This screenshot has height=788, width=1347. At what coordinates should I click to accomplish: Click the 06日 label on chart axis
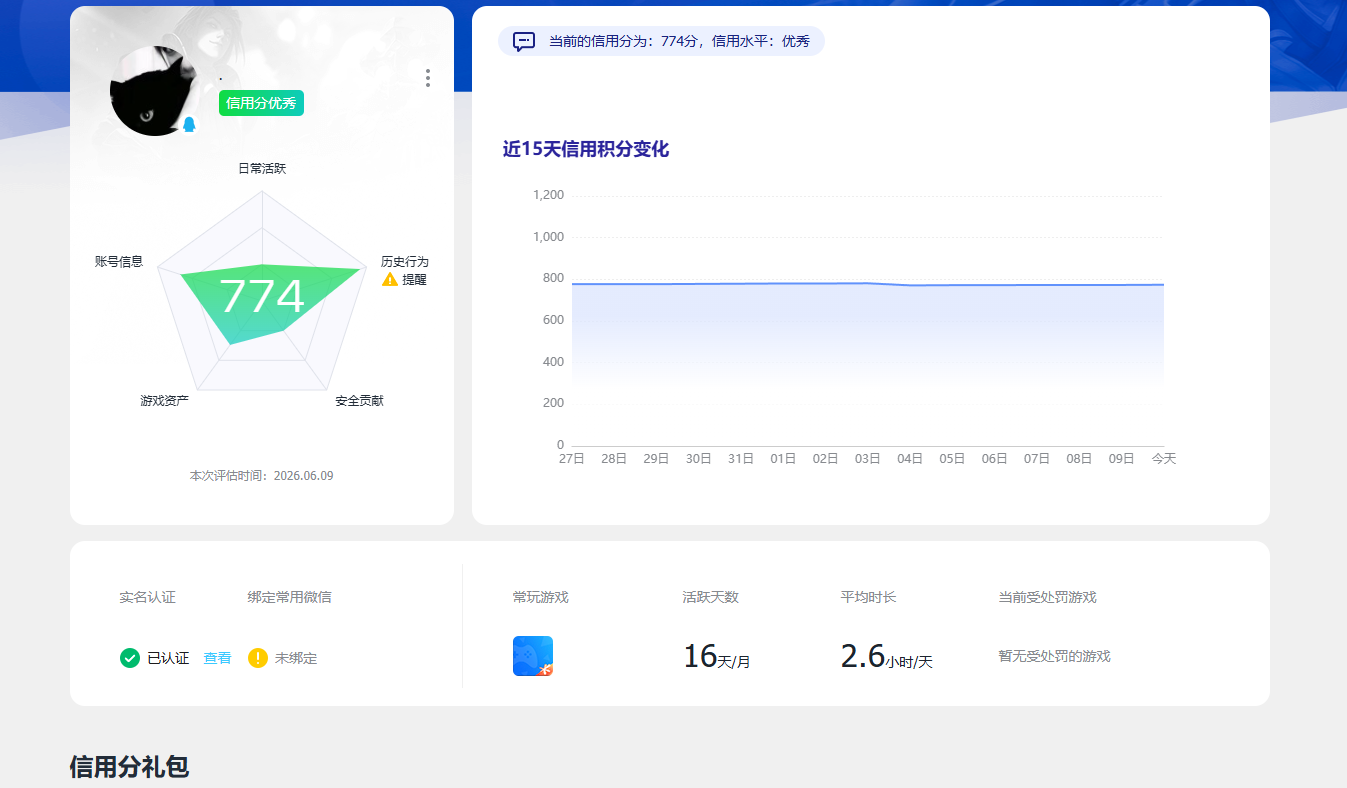995,459
